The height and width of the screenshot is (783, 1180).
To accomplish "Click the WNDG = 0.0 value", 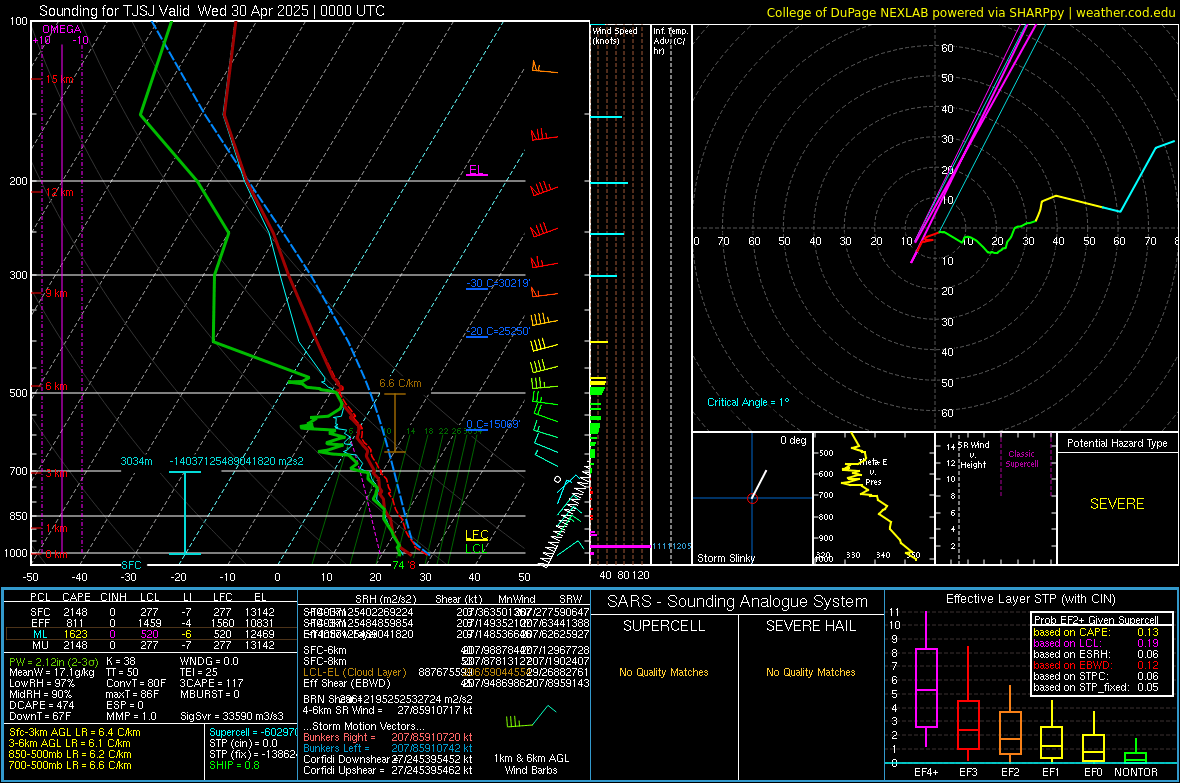I will coord(208,662).
